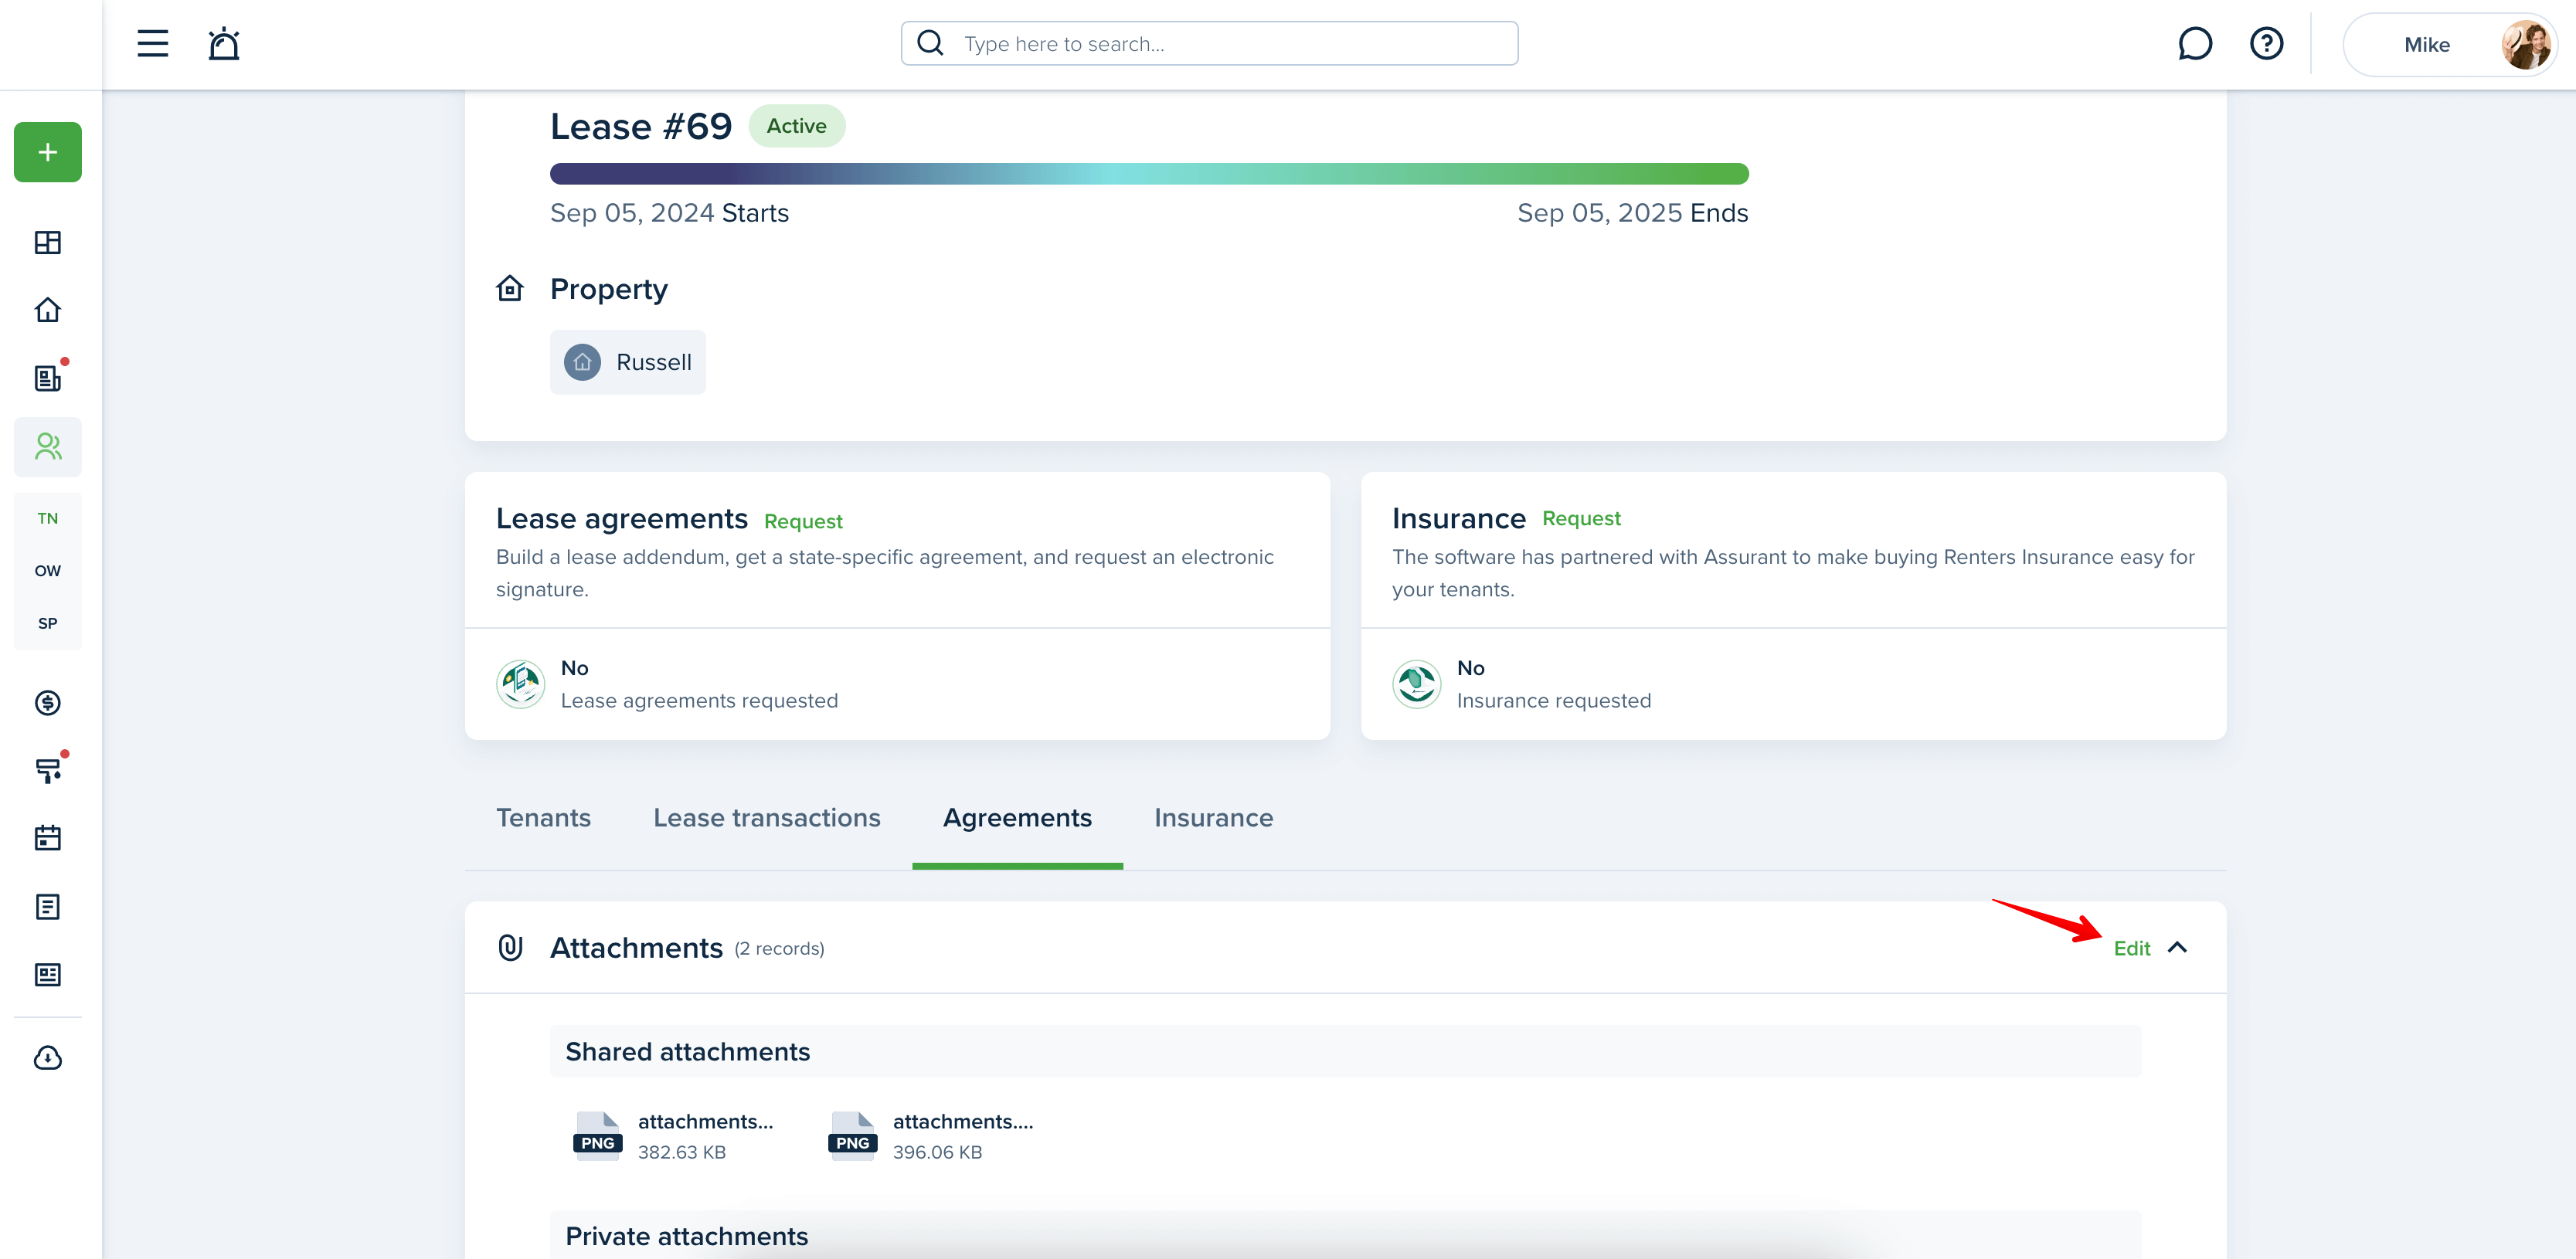Click the cloud download icon in sidebar
Image resolution: width=2576 pixels, height=1259 pixels.
48,1058
